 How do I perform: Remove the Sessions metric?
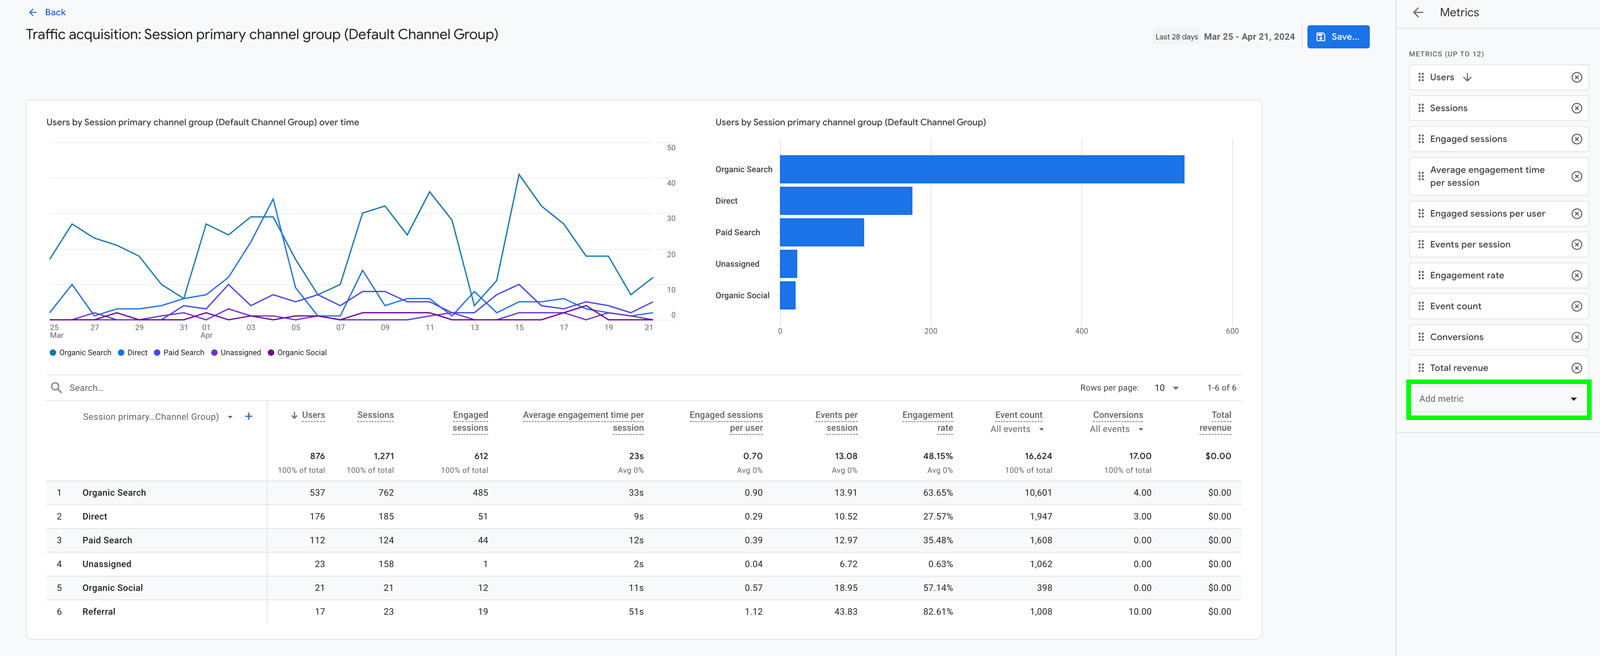pyautogui.click(x=1576, y=108)
